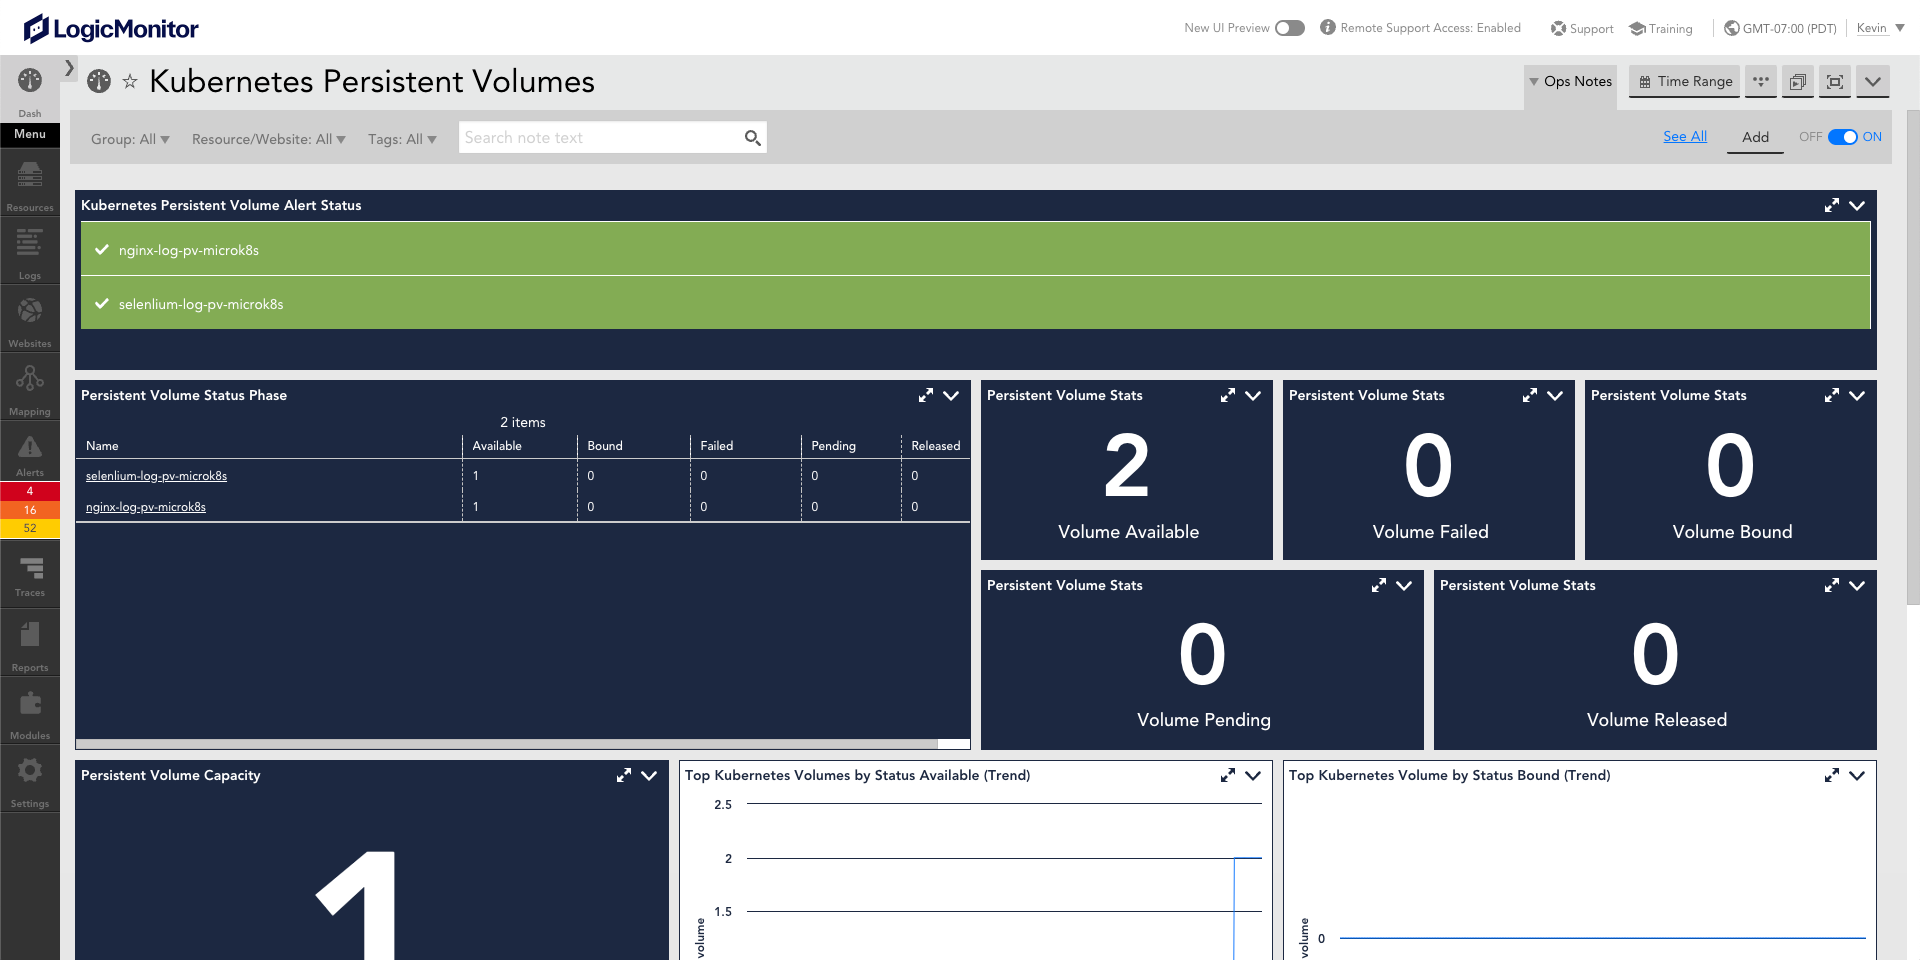Open Alert Status widget options chevron
1920x960 pixels.
(x=1857, y=205)
